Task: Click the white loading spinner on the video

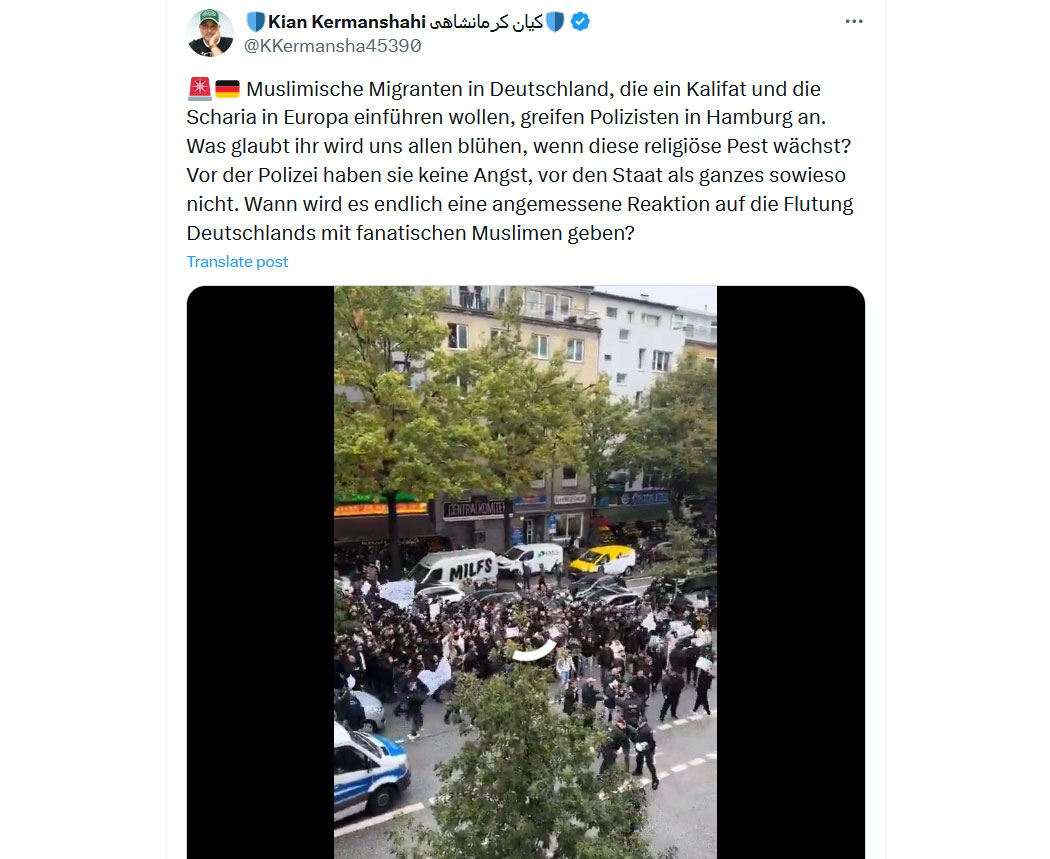Action: click(534, 651)
